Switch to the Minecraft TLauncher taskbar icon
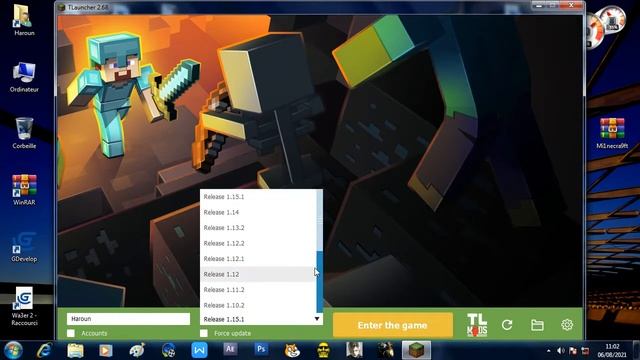Viewport: 640px width, 360px height. (x=417, y=350)
